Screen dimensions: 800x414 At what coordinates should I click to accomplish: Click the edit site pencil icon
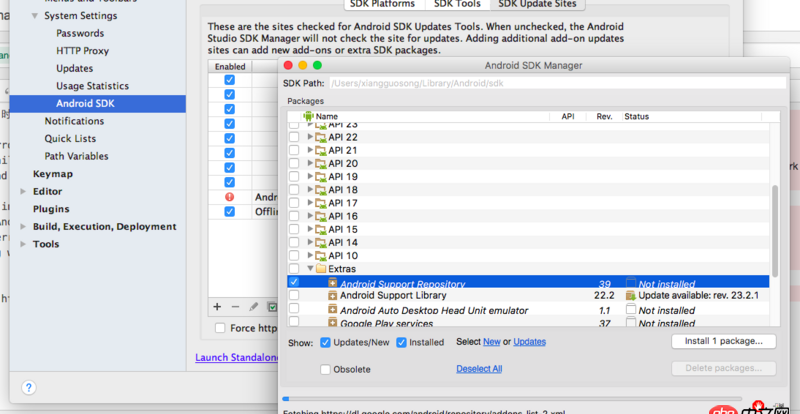click(x=254, y=307)
